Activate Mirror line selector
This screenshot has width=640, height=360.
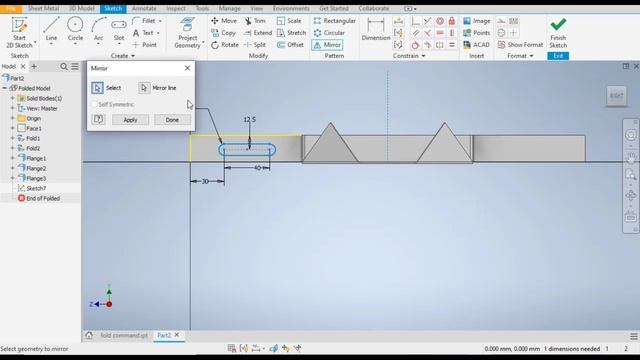coord(144,88)
